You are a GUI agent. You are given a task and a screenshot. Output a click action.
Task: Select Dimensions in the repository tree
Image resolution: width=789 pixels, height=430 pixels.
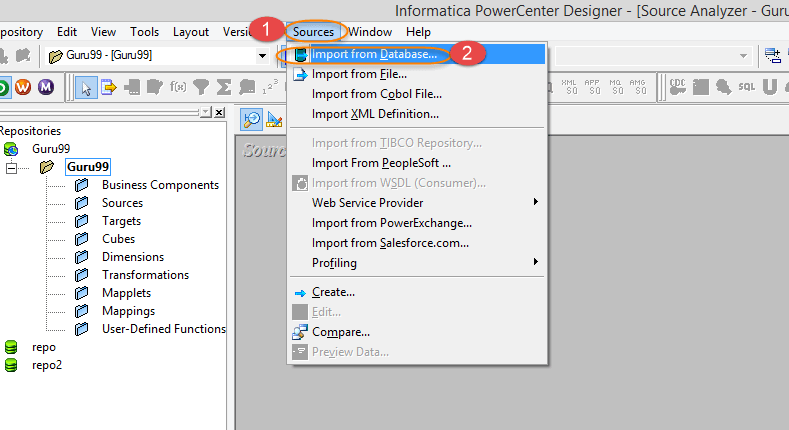coord(133,257)
